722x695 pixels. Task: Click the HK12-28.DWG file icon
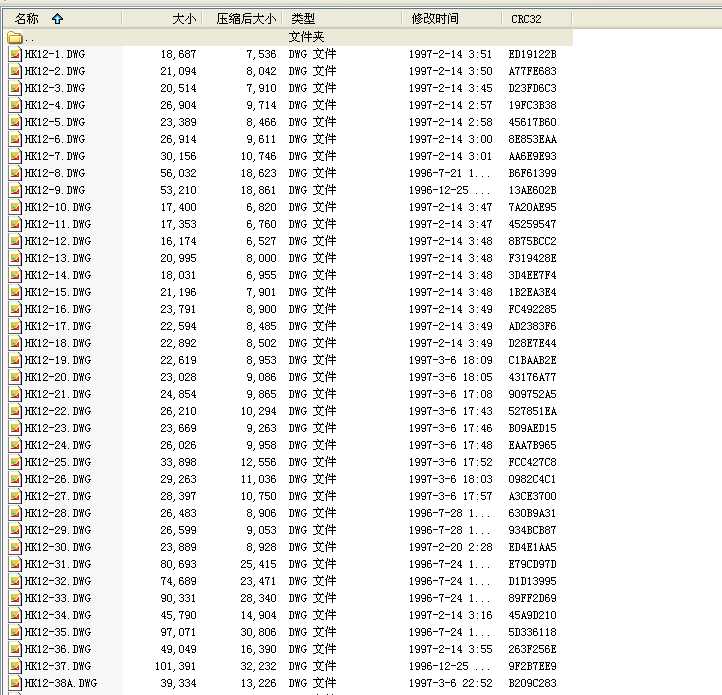[15, 514]
